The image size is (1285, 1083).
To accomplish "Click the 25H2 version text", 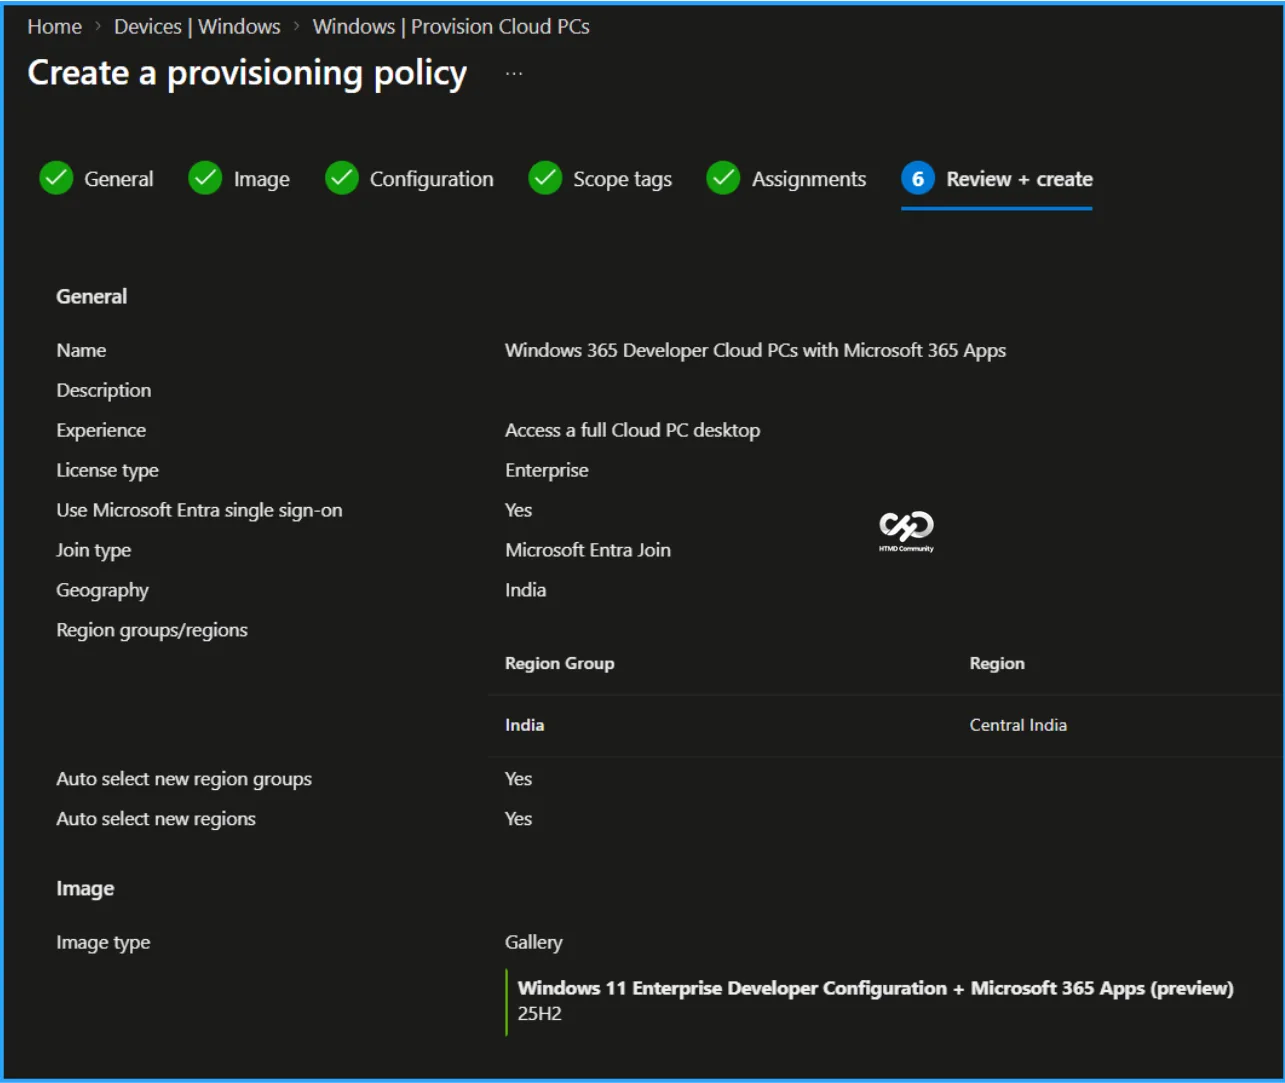I will point(540,1013).
